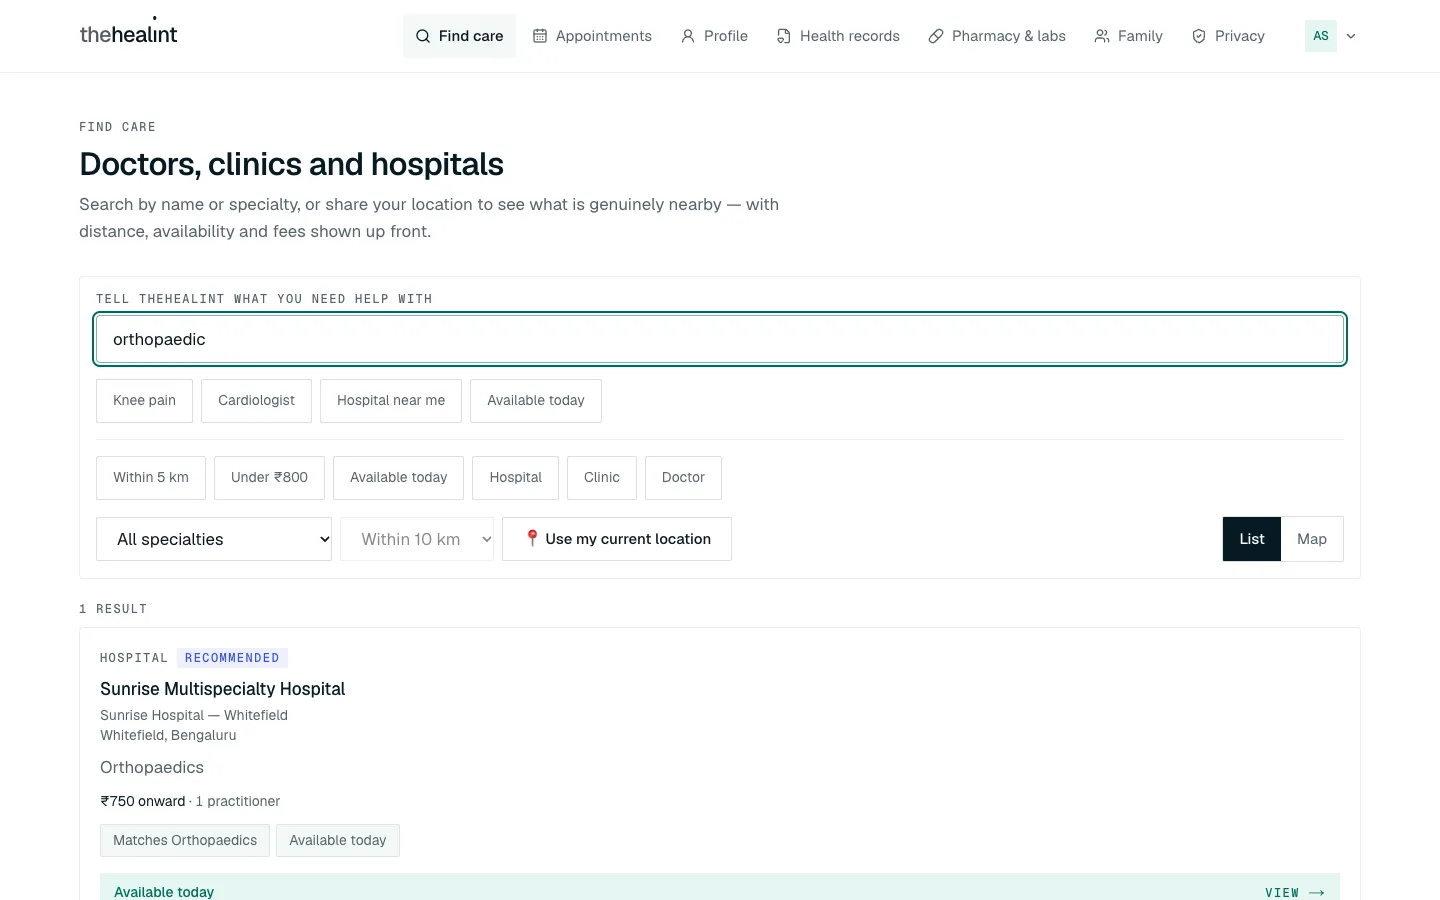Click the Family people icon
This screenshot has width=1440, height=900.
[x=1102, y=36]
